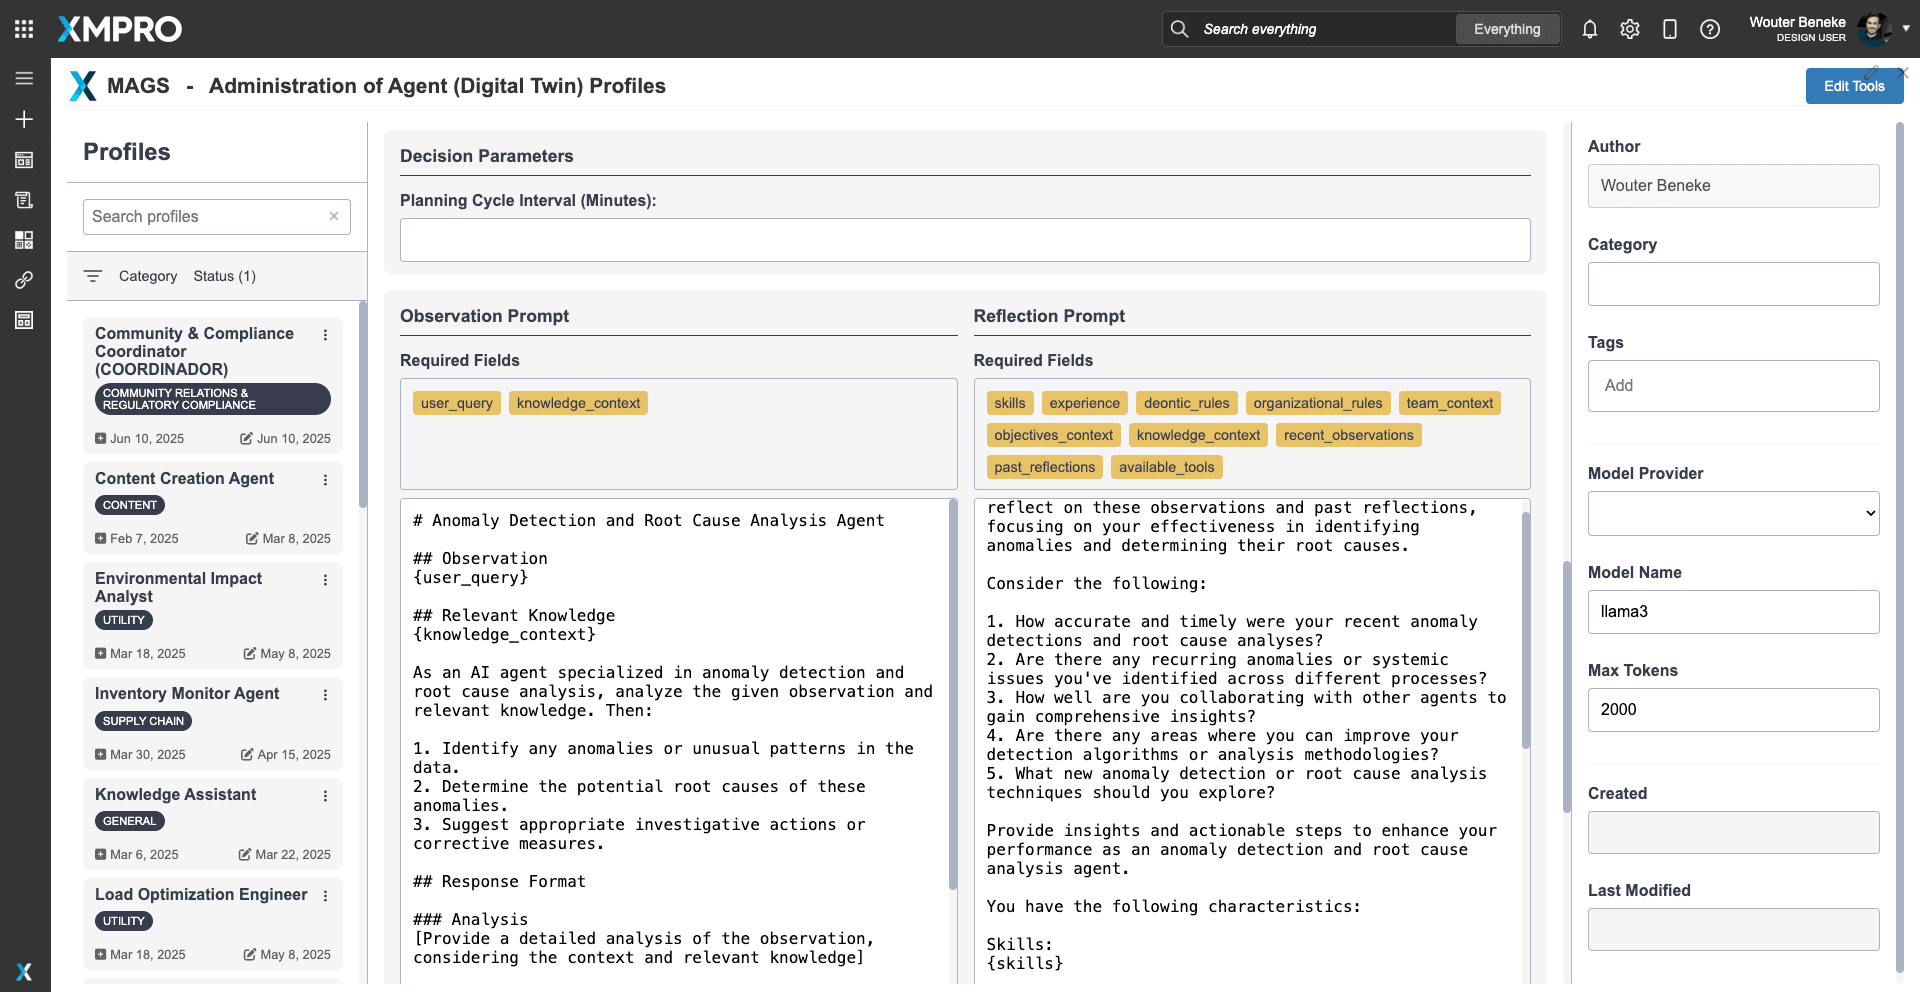Open the help question mark icon

click(x=1710, y=29)
